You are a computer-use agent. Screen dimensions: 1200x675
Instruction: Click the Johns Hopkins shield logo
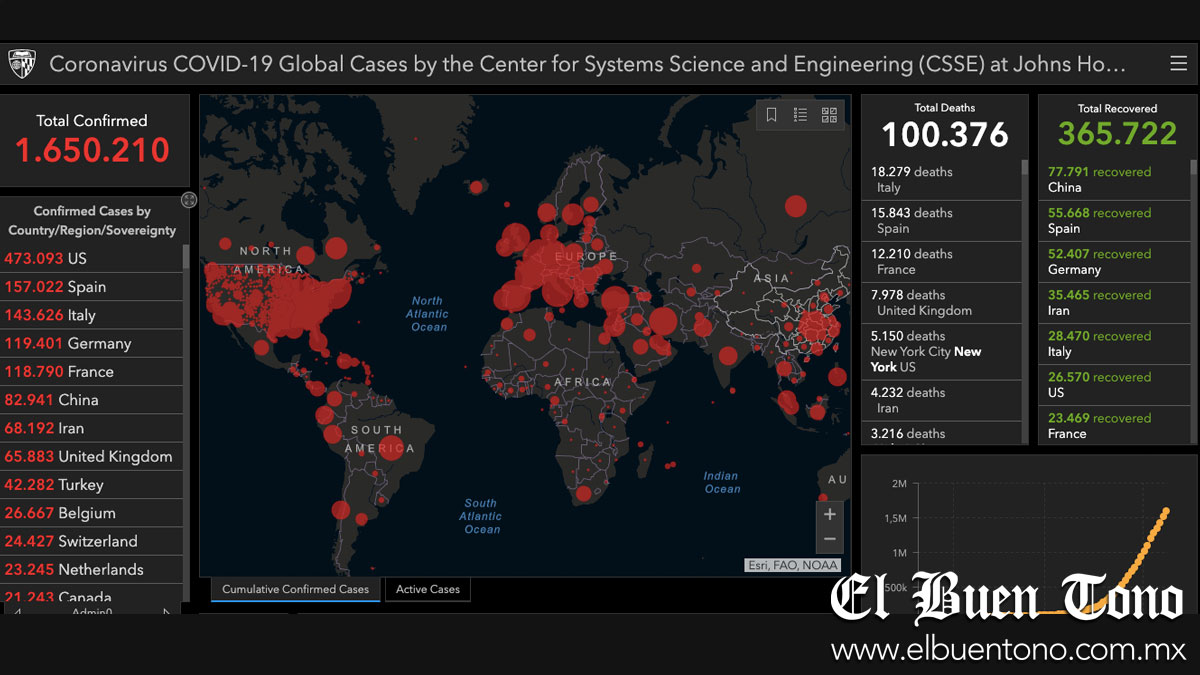pyautogui.click(x=22, y=64)
